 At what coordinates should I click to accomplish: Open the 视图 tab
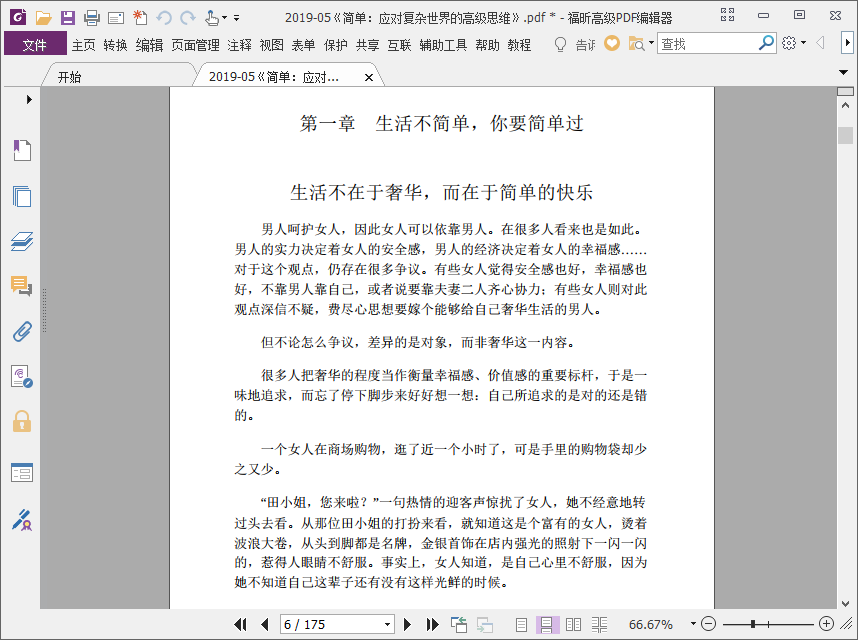point(271,45)
